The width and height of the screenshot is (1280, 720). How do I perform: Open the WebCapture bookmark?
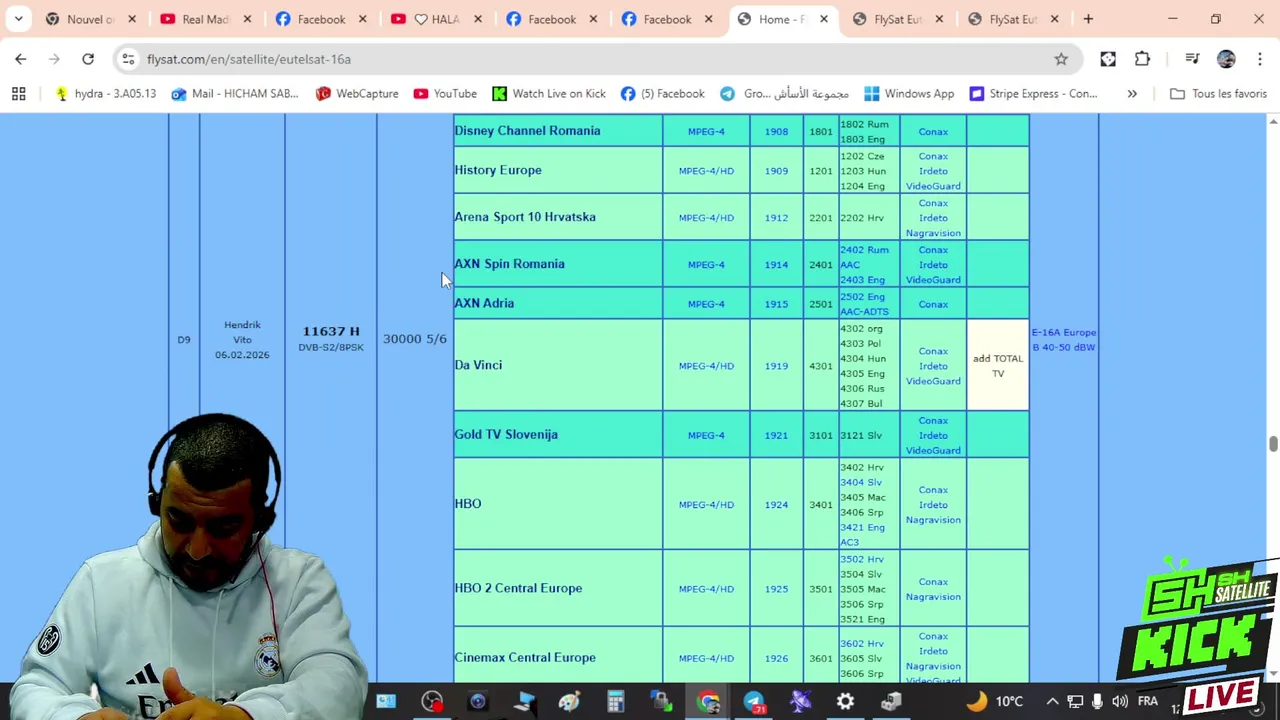pos(356,93)
